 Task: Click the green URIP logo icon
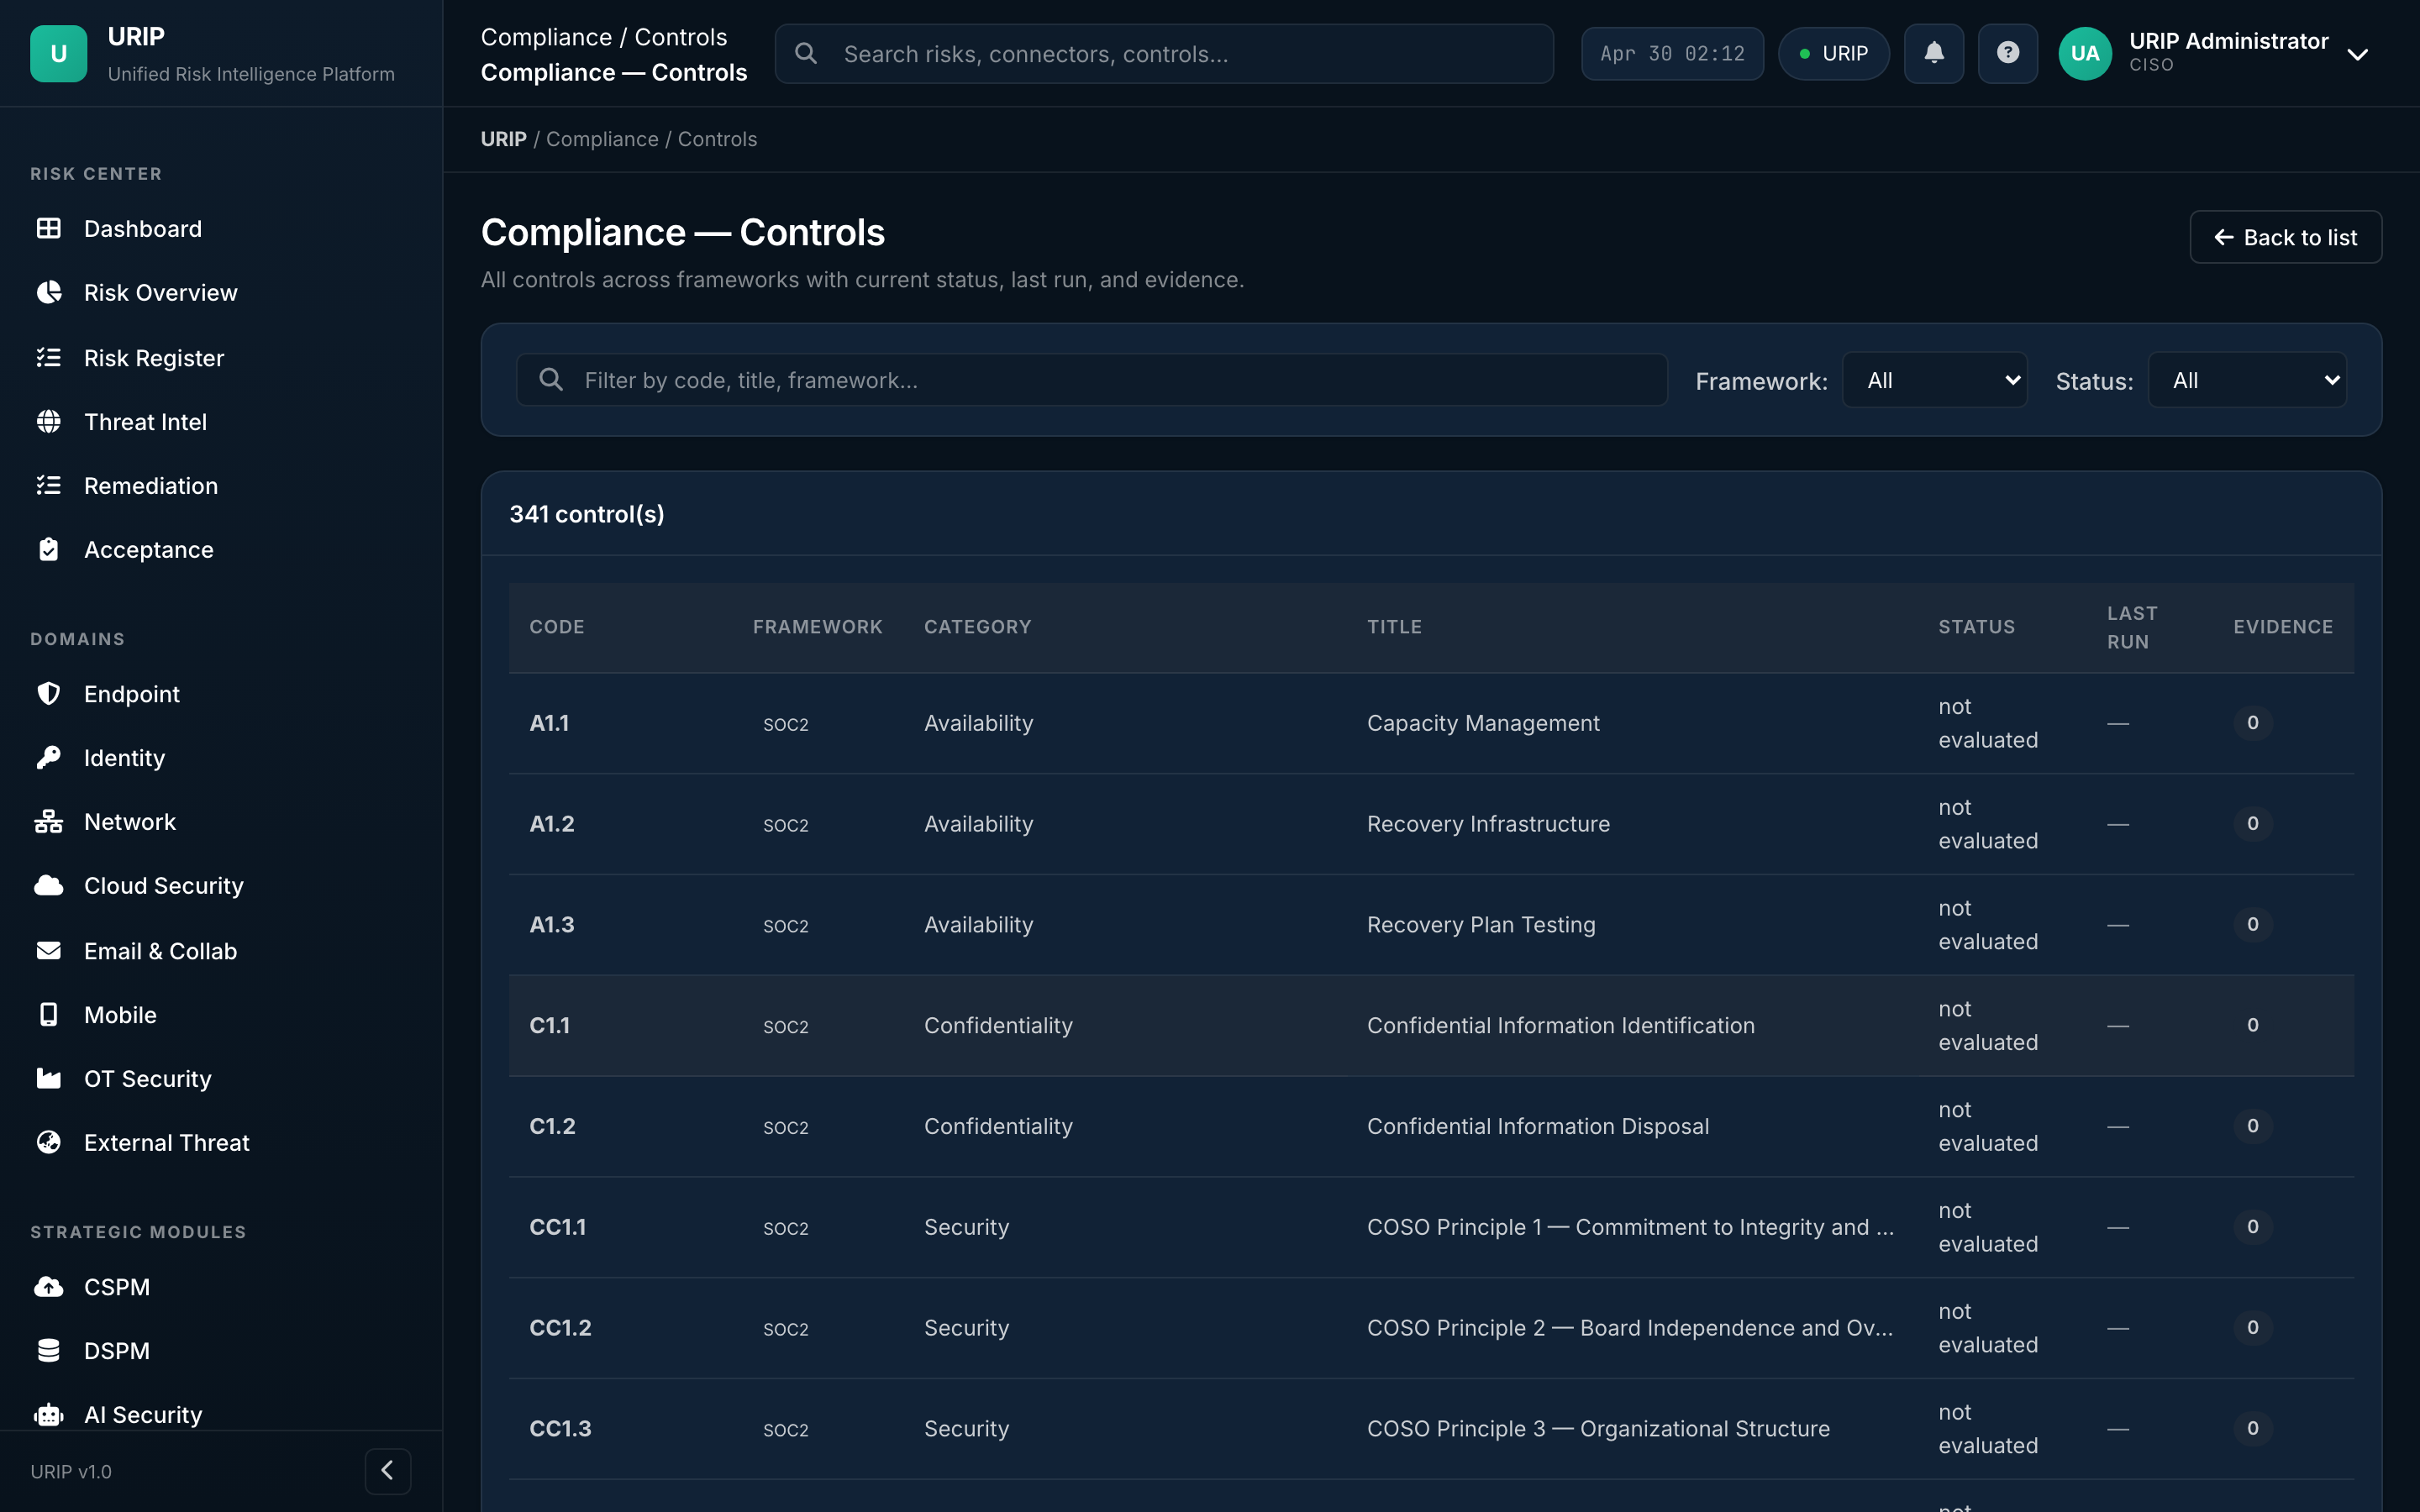pos(58,53)
